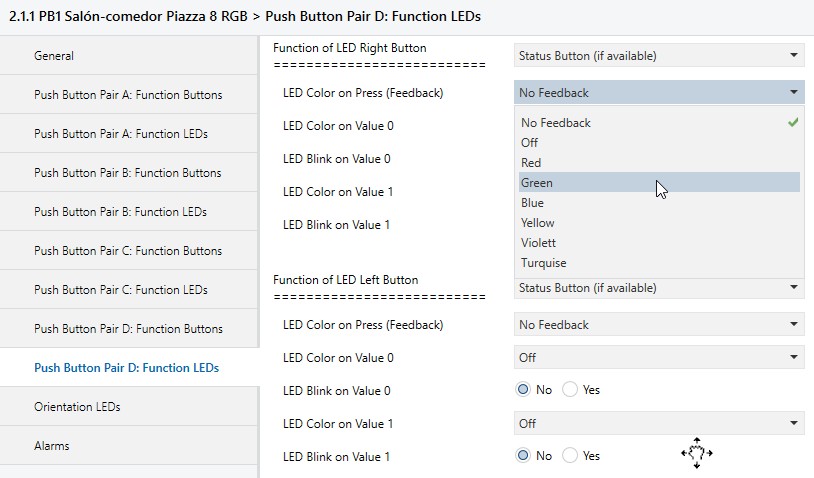Select Yellow from the dropdown list

(x=538, y=223)
